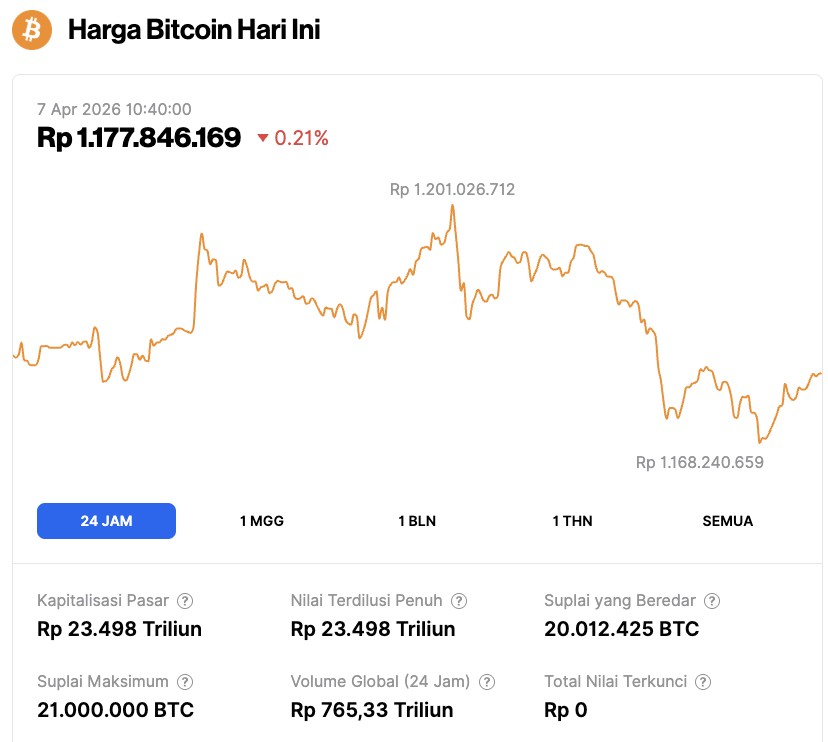Show the SEMUA all-time chart
The width and height of the screenshot is (828, 742).
pos(727,521)
